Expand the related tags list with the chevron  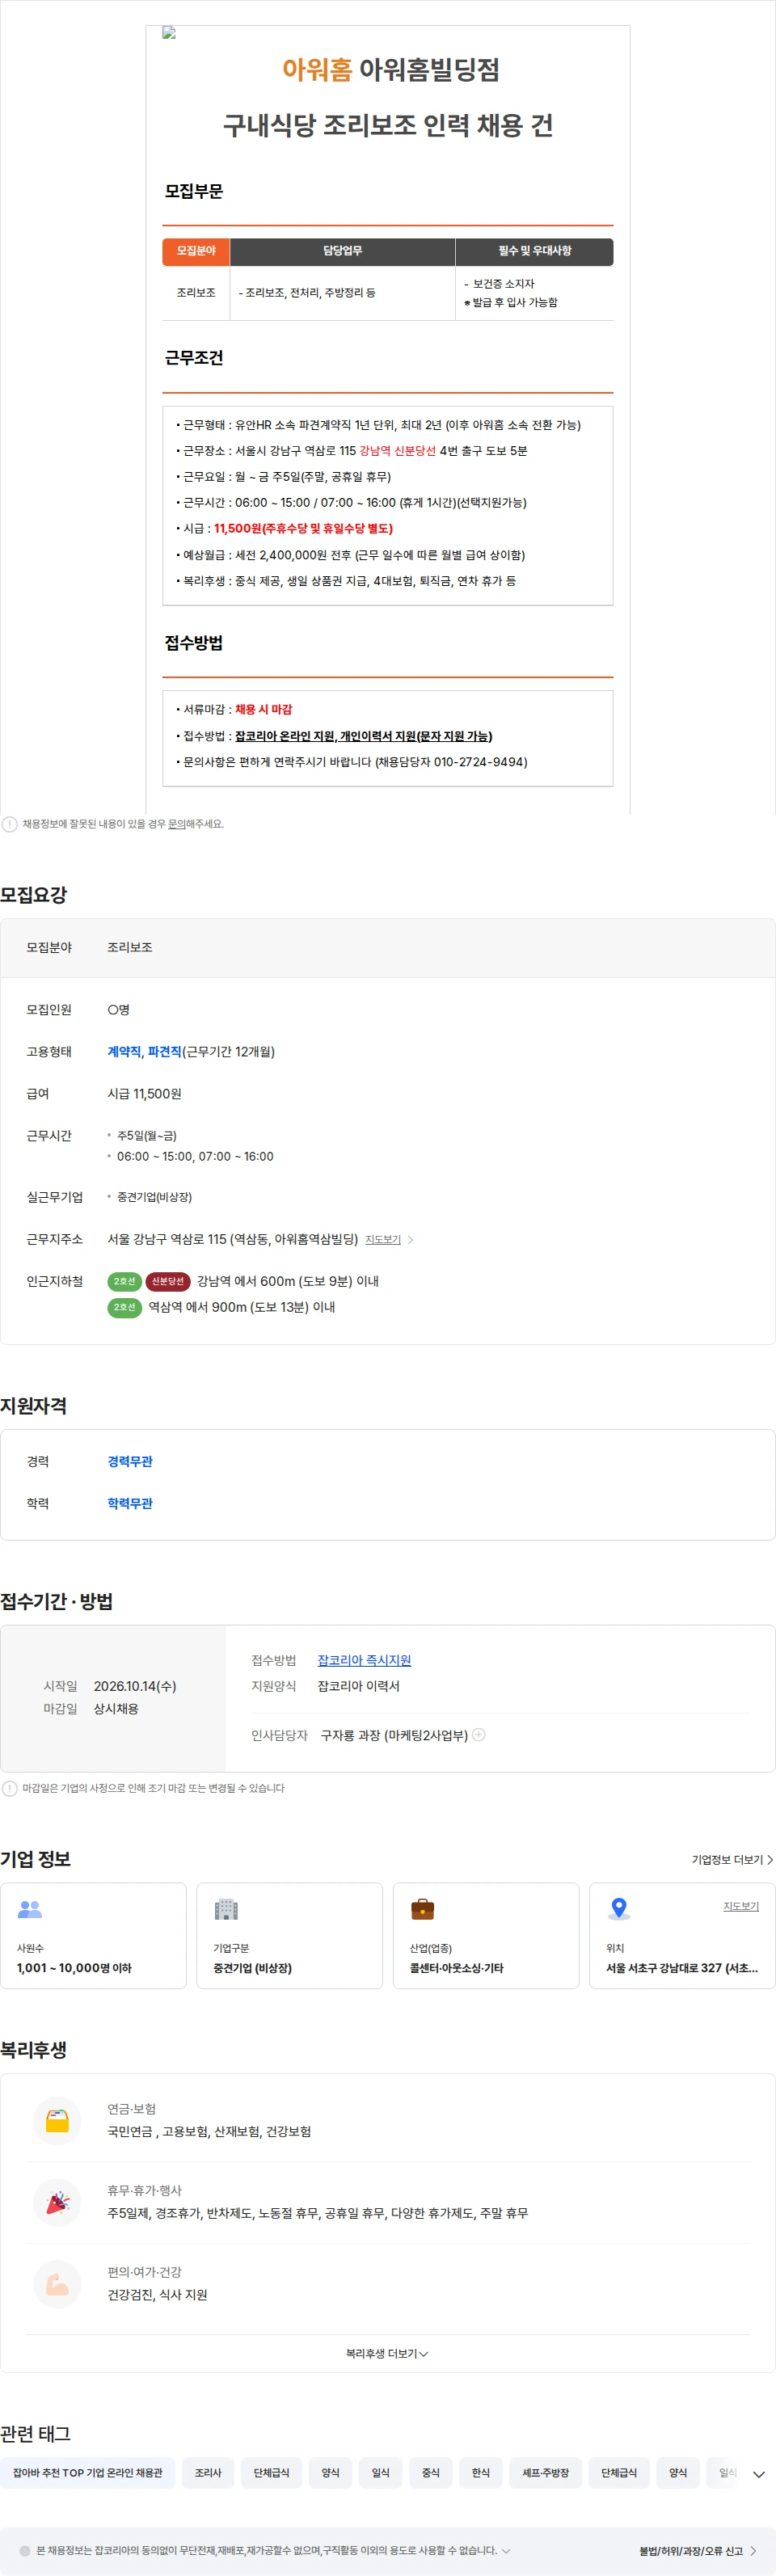point(759,2474)
